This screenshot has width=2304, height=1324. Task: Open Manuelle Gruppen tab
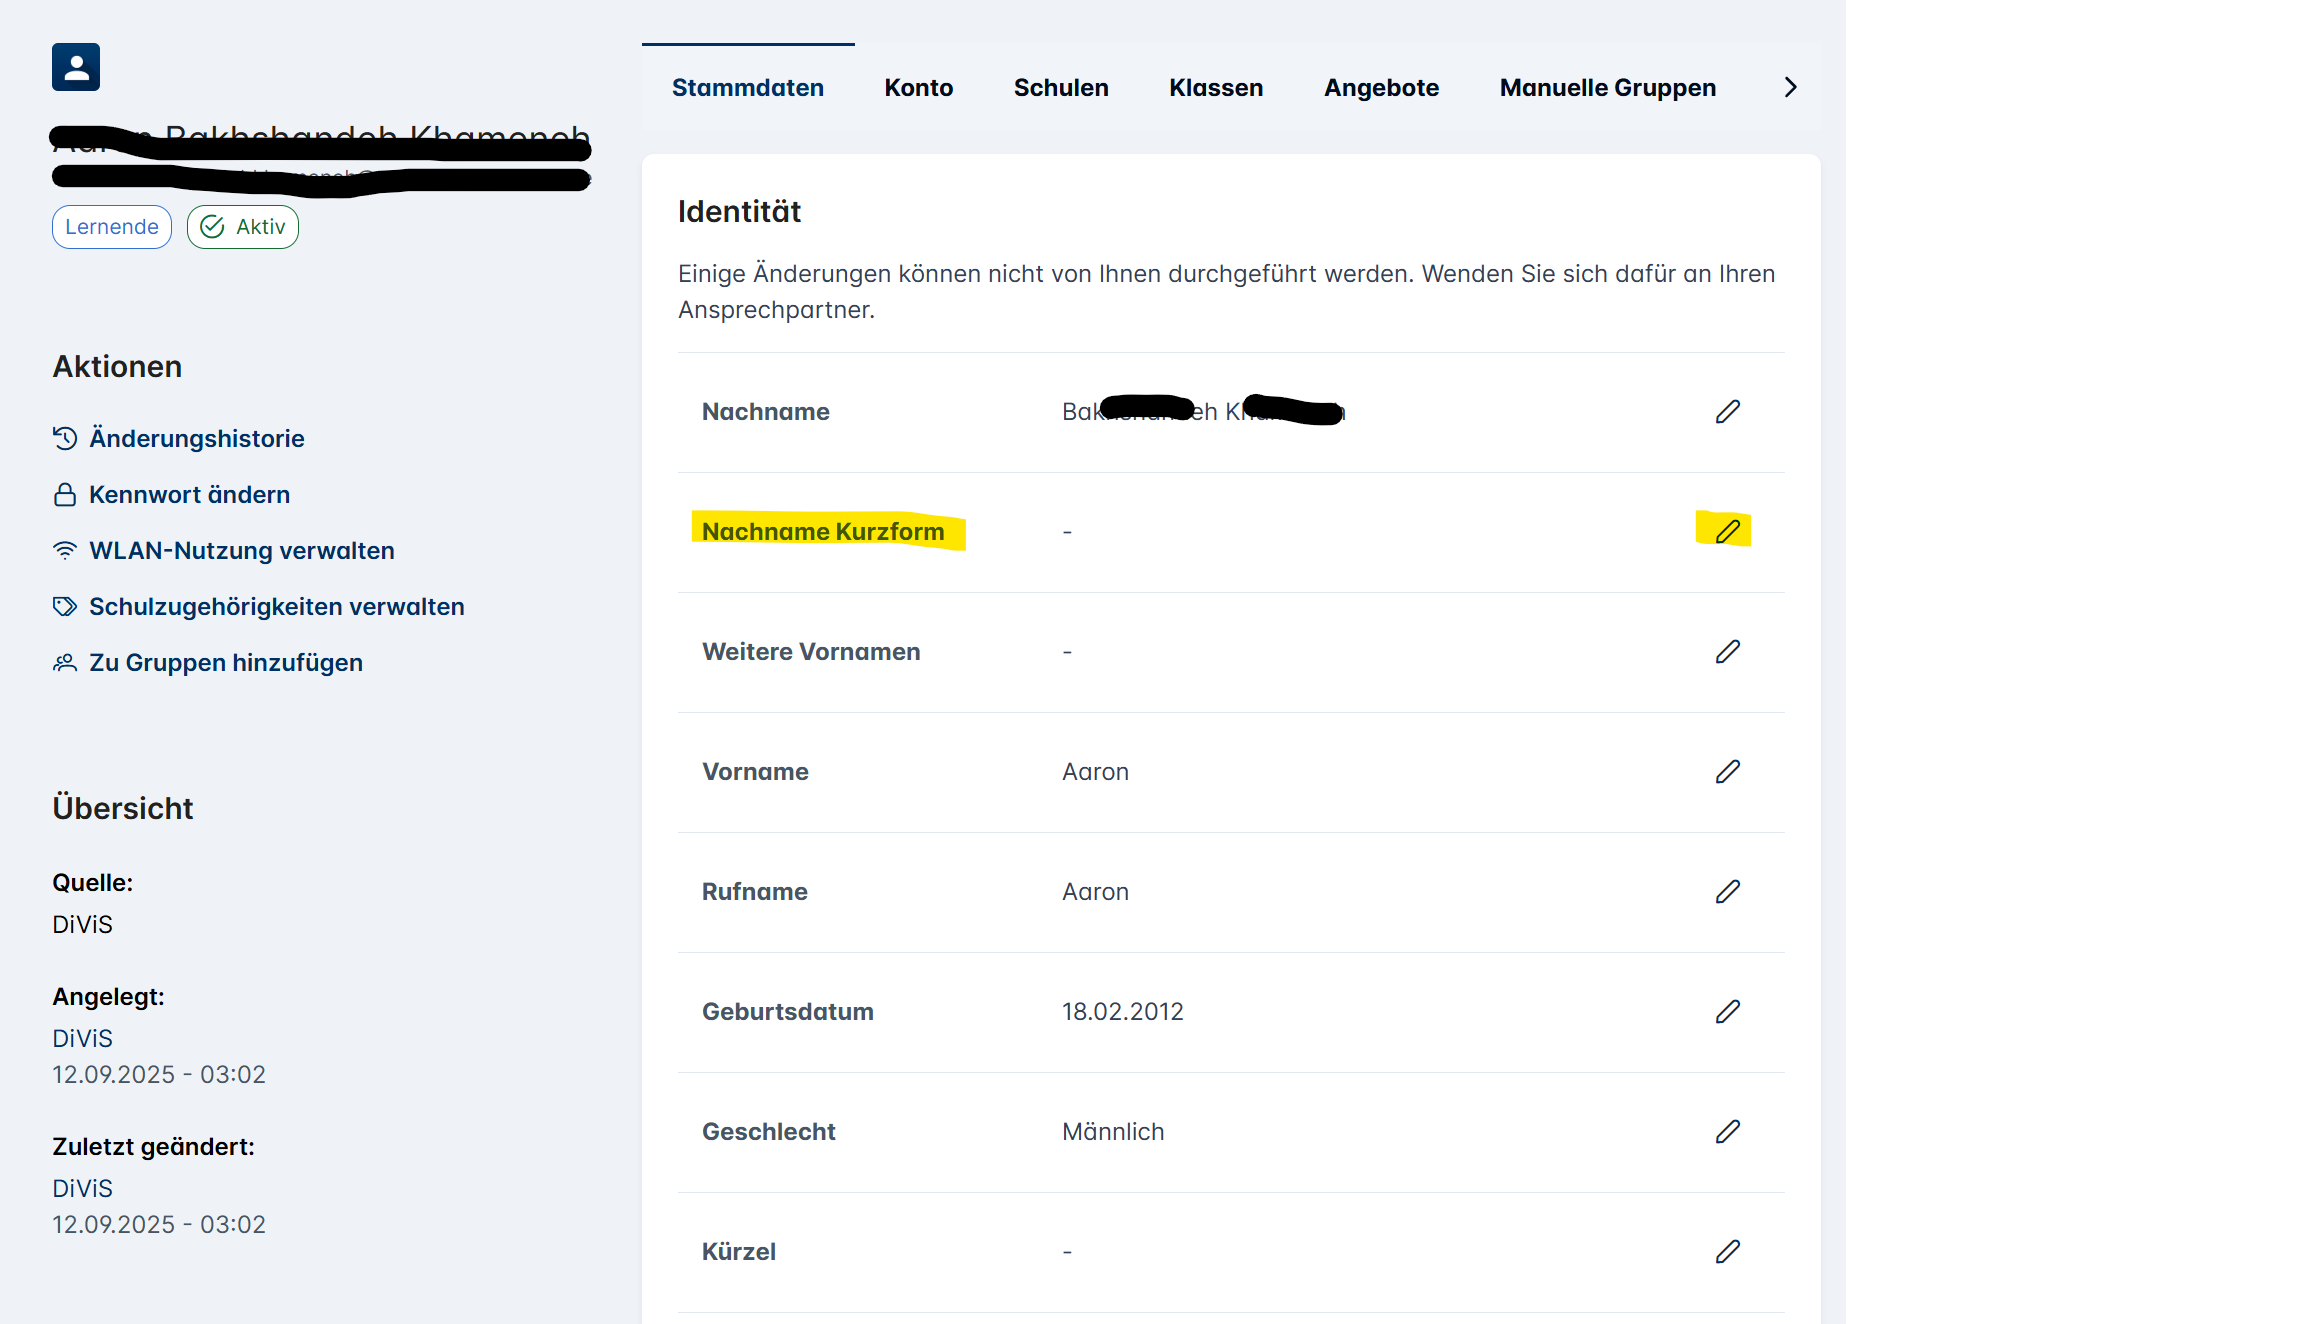[x=1607, y=88]
